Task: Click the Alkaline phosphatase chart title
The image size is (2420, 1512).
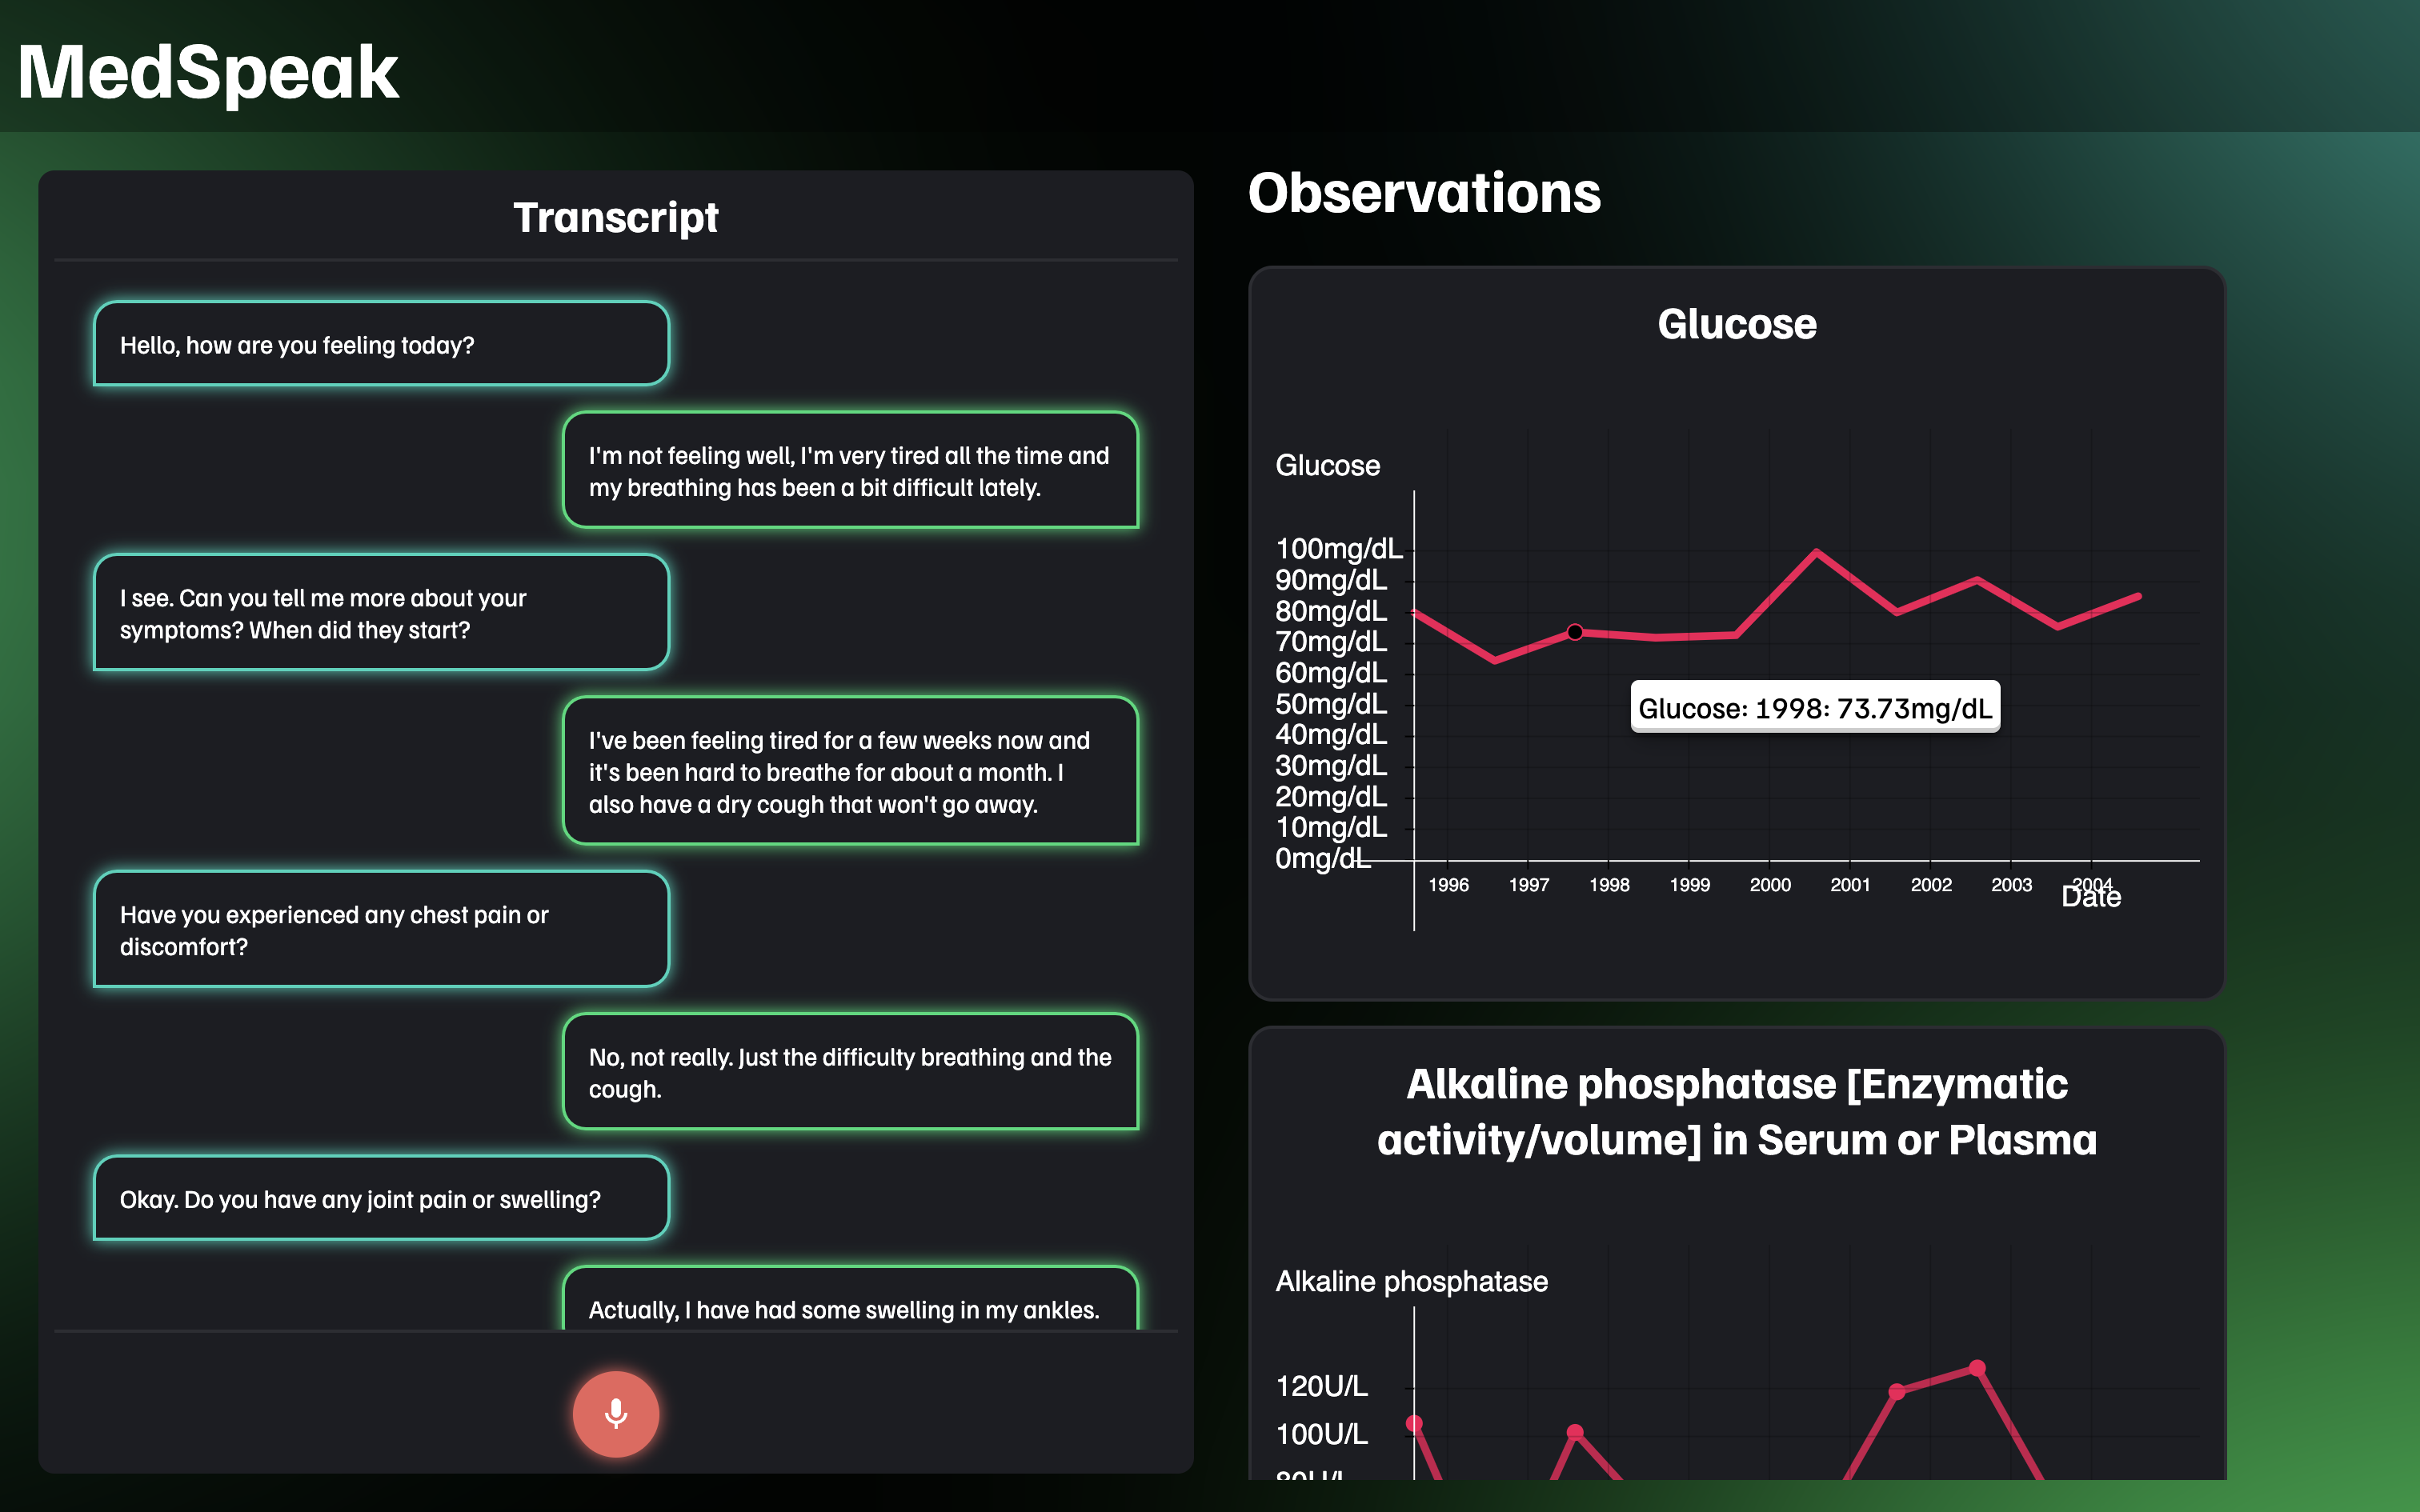Action: (x=1736, y=1112)
